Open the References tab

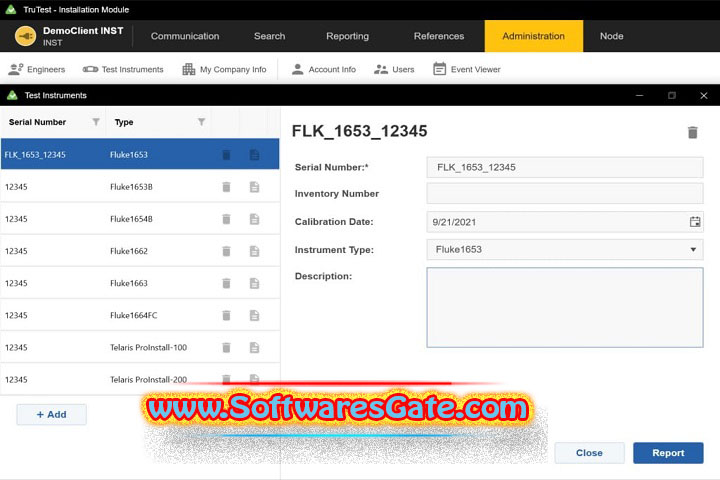(439, 36)
